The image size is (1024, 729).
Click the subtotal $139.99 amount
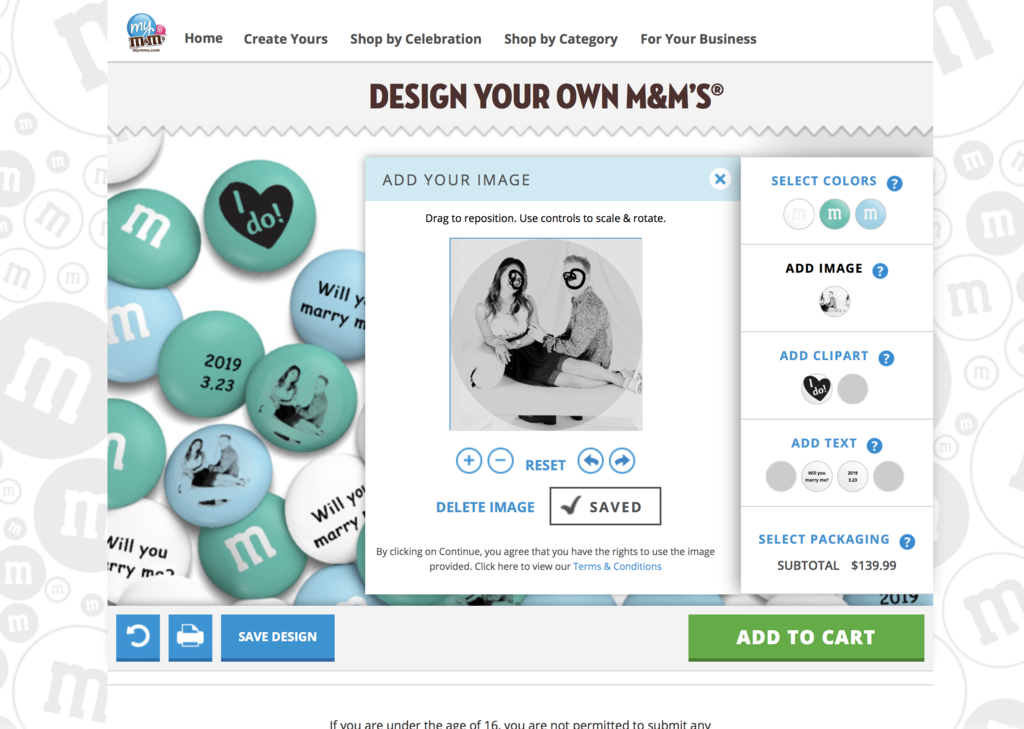tap(874, 566)
